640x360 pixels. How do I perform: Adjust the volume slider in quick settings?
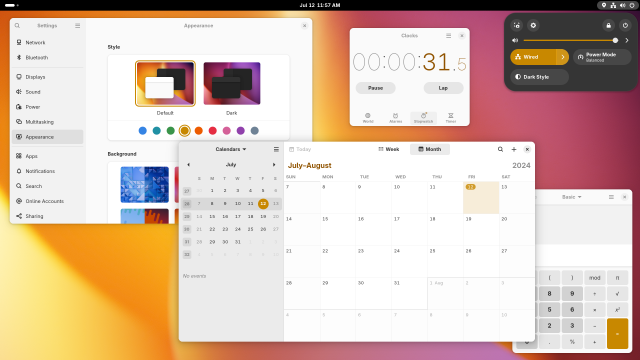571,40
